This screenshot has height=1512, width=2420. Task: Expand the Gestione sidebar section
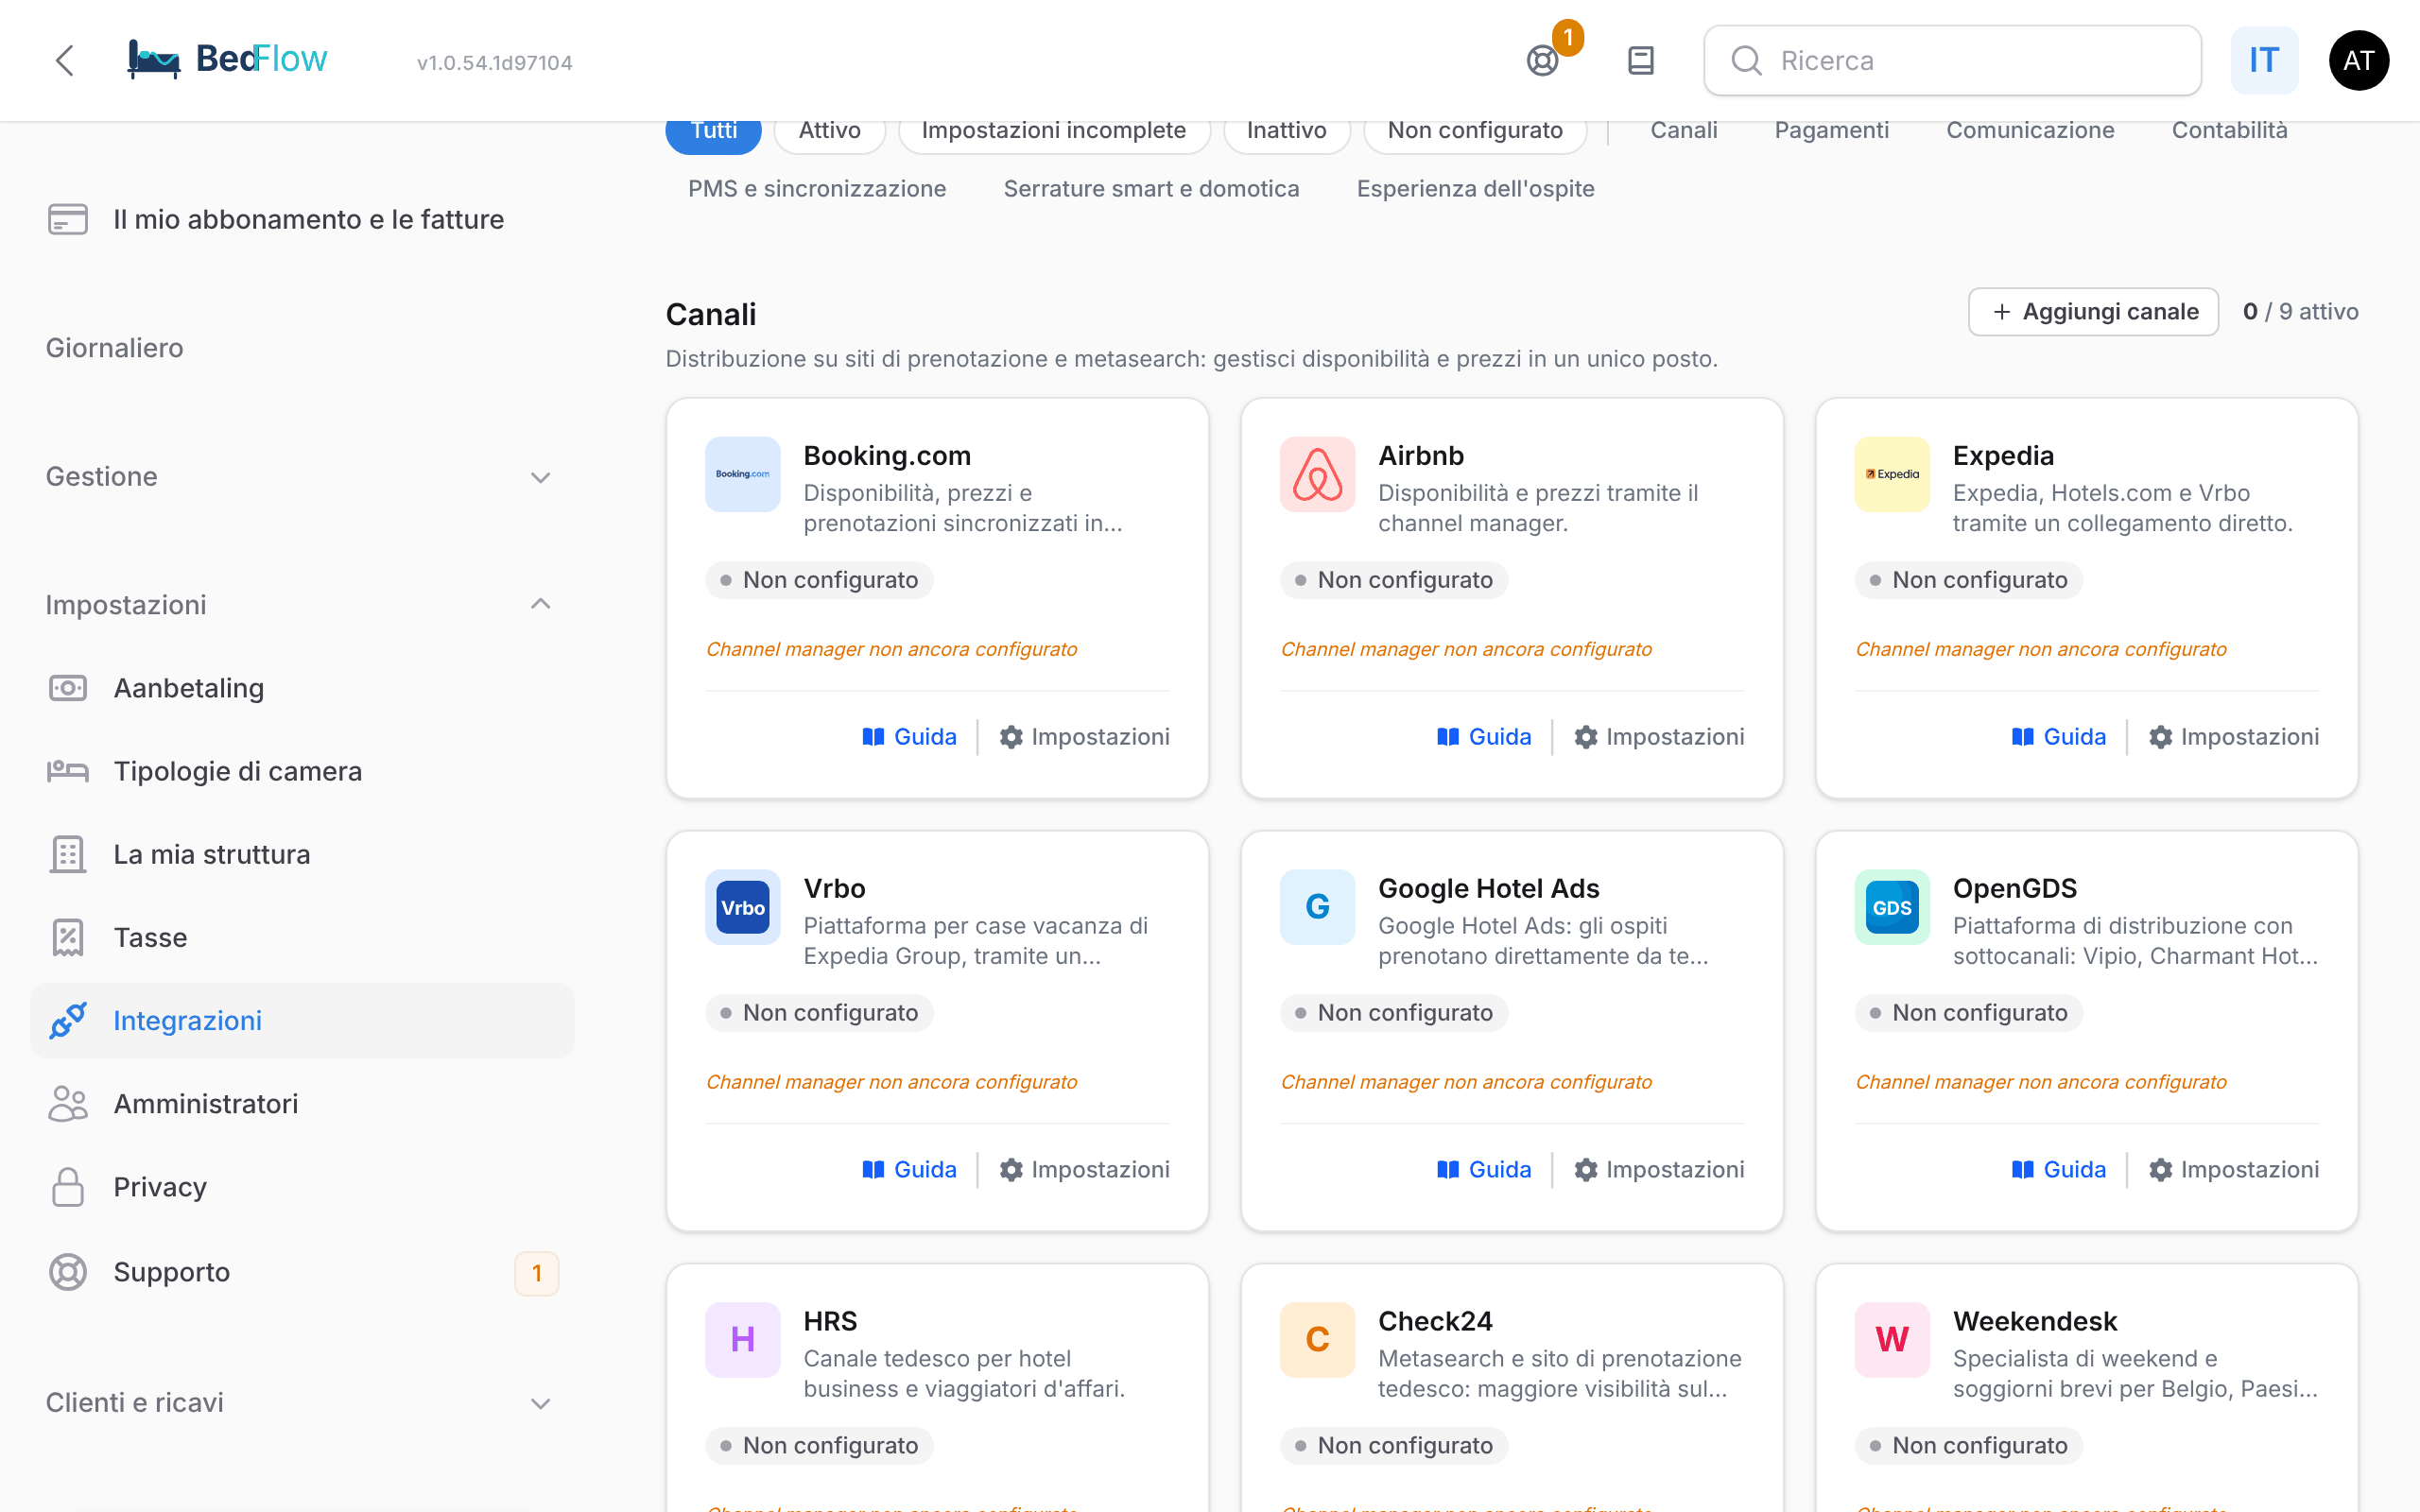pos(302,476)
